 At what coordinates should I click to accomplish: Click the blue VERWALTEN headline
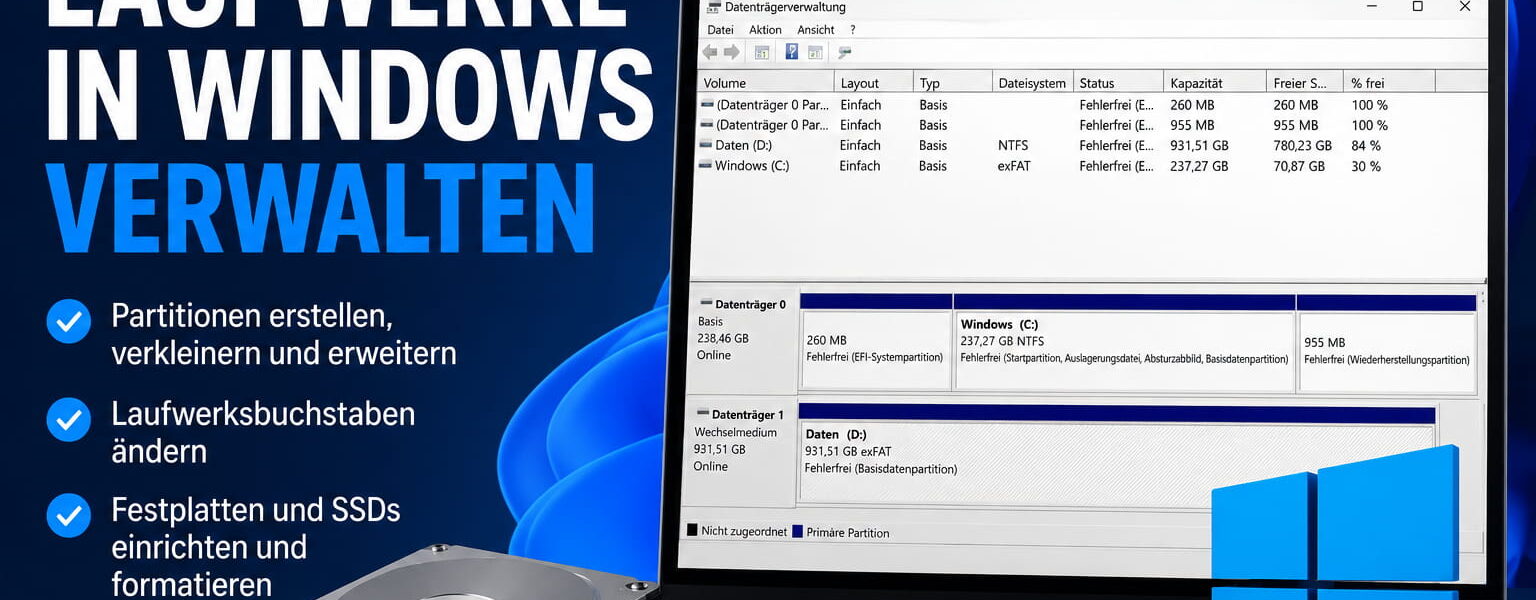click(x=320, y=209)
